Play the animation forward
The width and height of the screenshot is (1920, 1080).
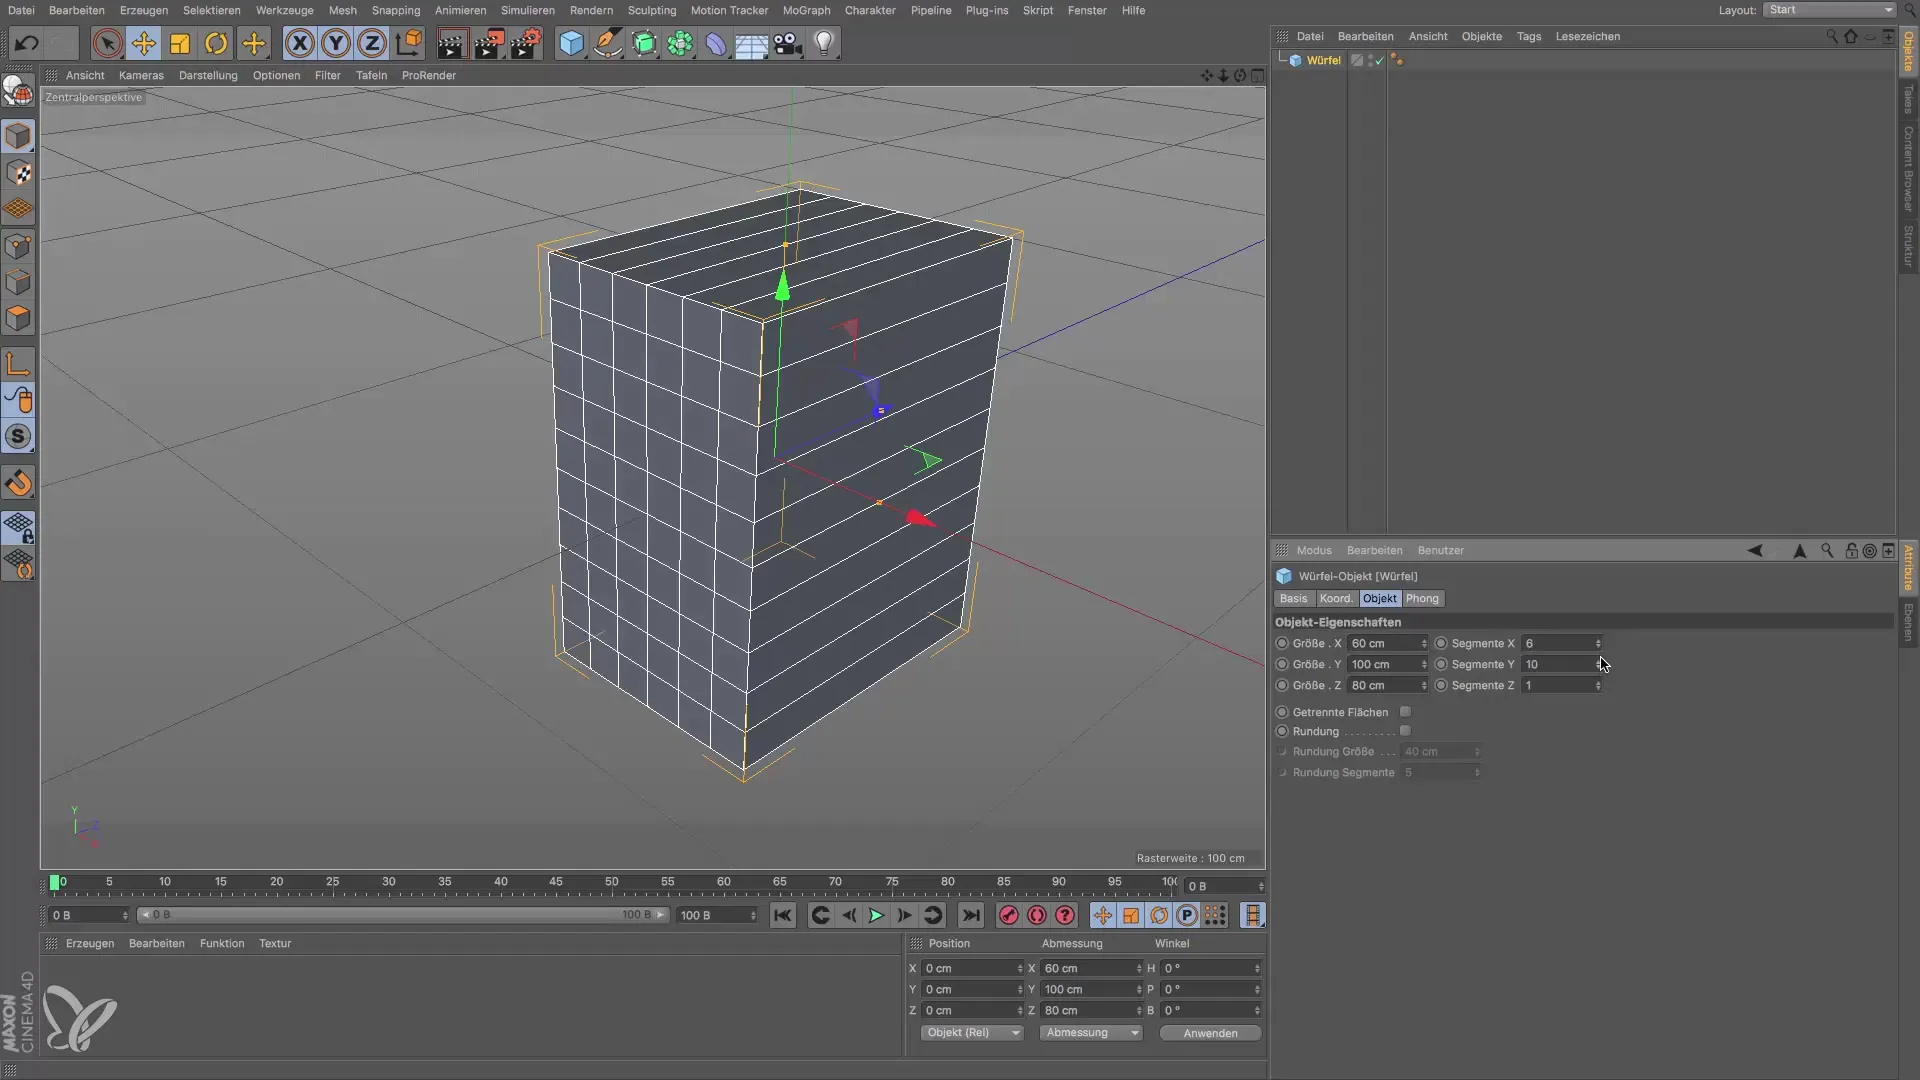point(876,915)
